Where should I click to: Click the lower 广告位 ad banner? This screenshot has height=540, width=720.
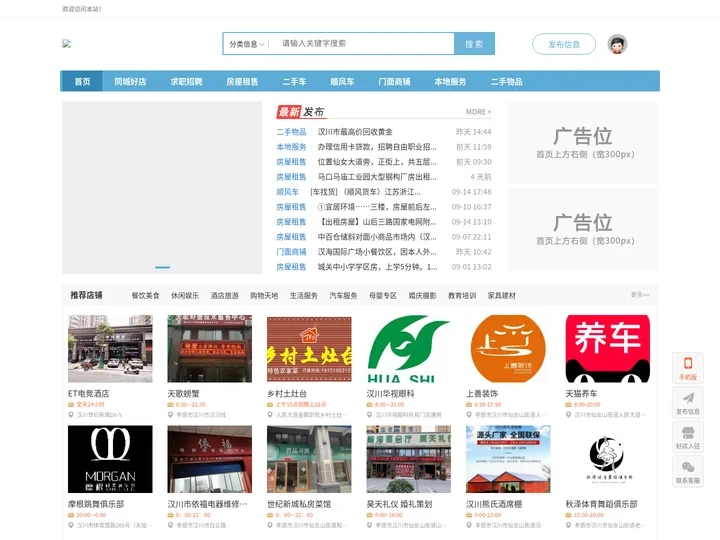click(x=583, y=230)
